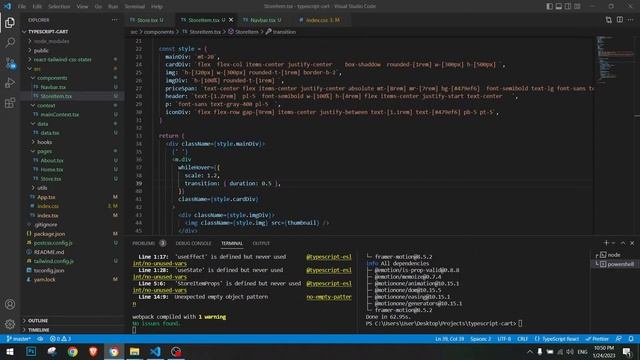The height and width of the screenshot is (360, 640).
Task: Open package.json in the explorer
Action: coord(49,234)
